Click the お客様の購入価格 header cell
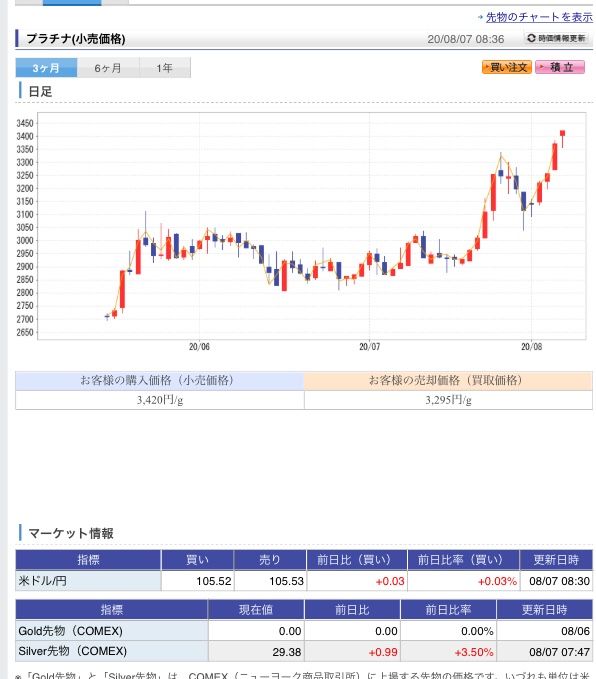 coord(160,381)
